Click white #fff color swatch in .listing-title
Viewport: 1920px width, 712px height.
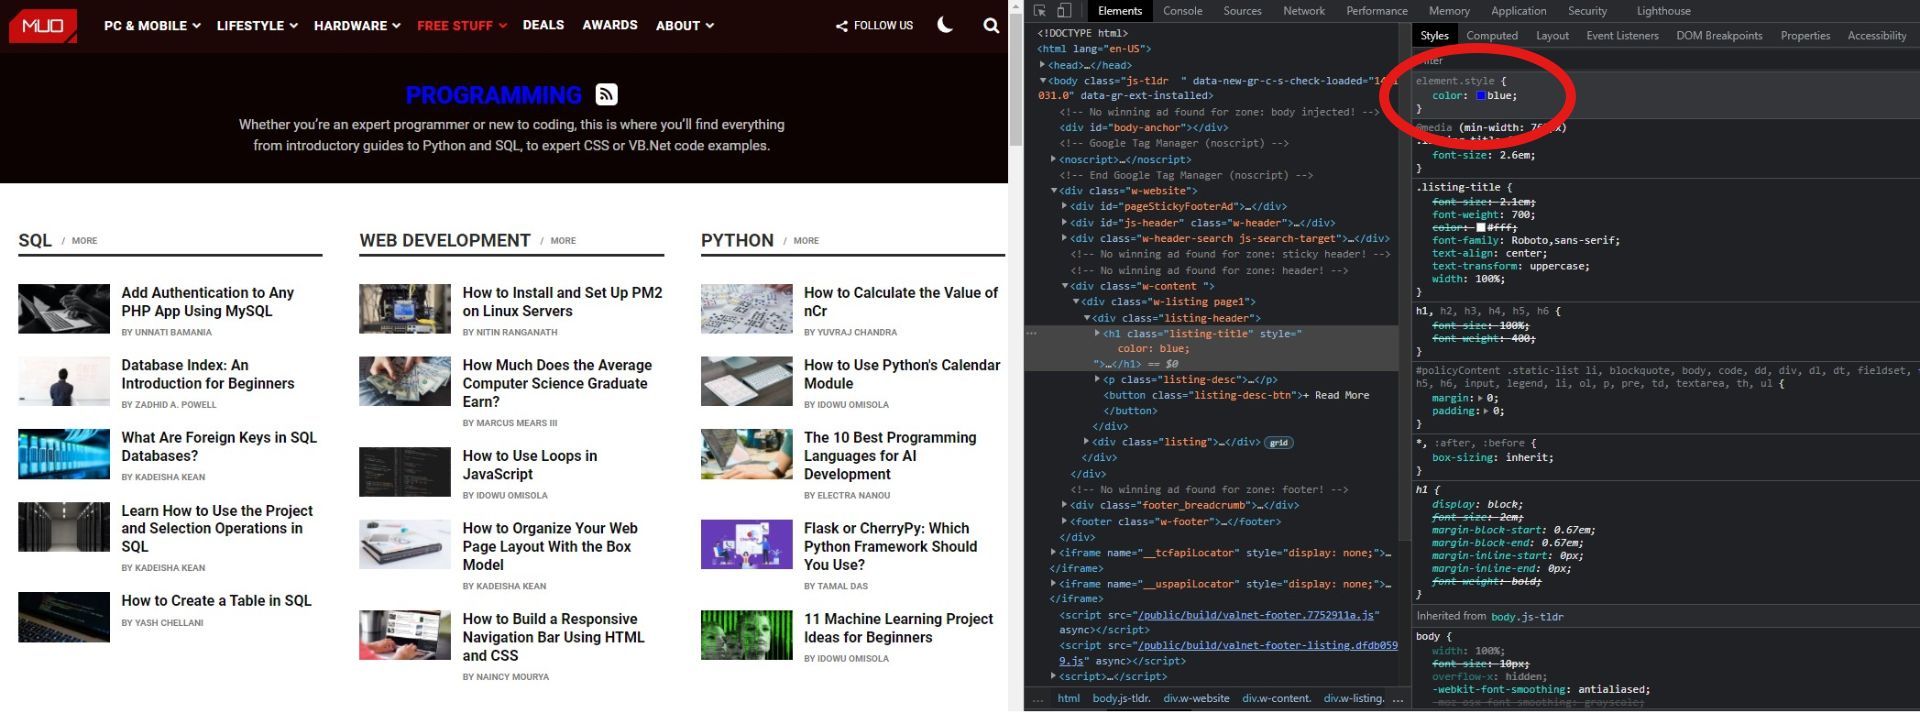(x=1481, y=228)
